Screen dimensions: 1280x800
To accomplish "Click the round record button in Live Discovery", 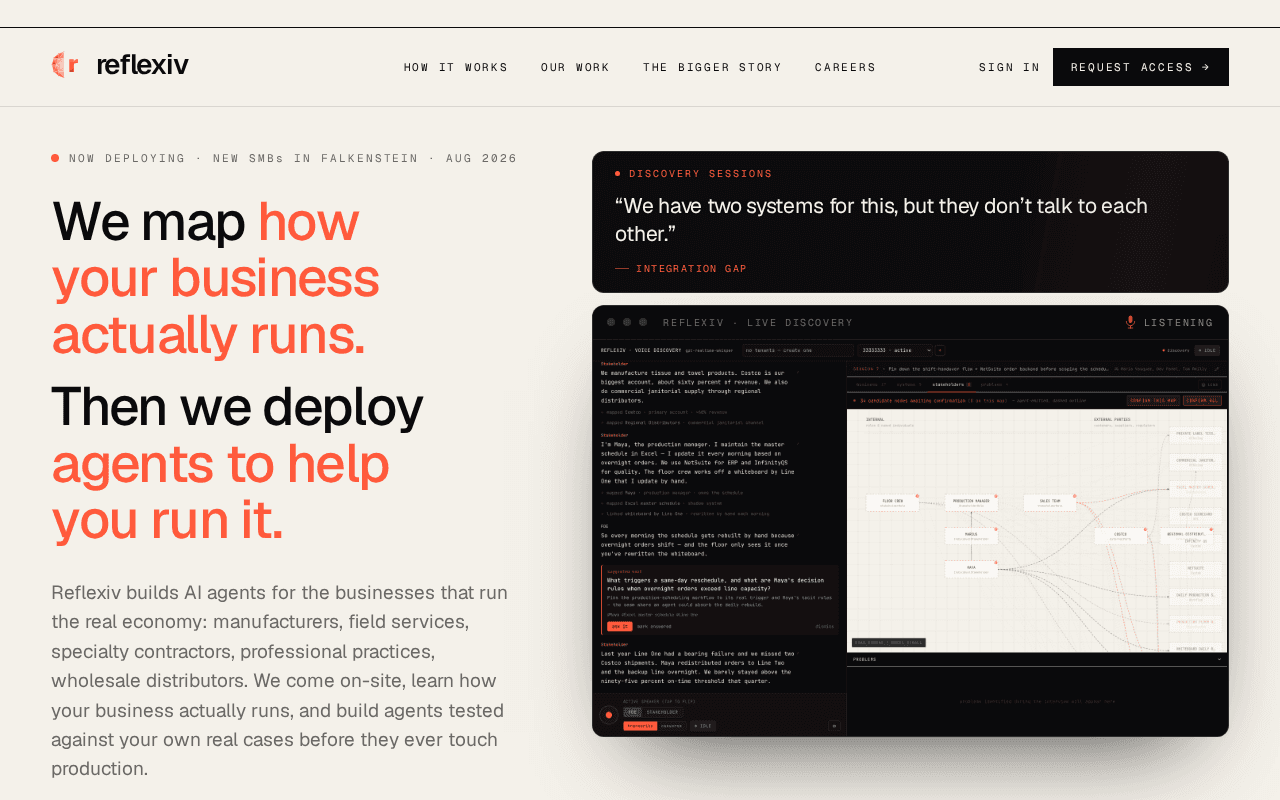I will click(x=608, y=715).
